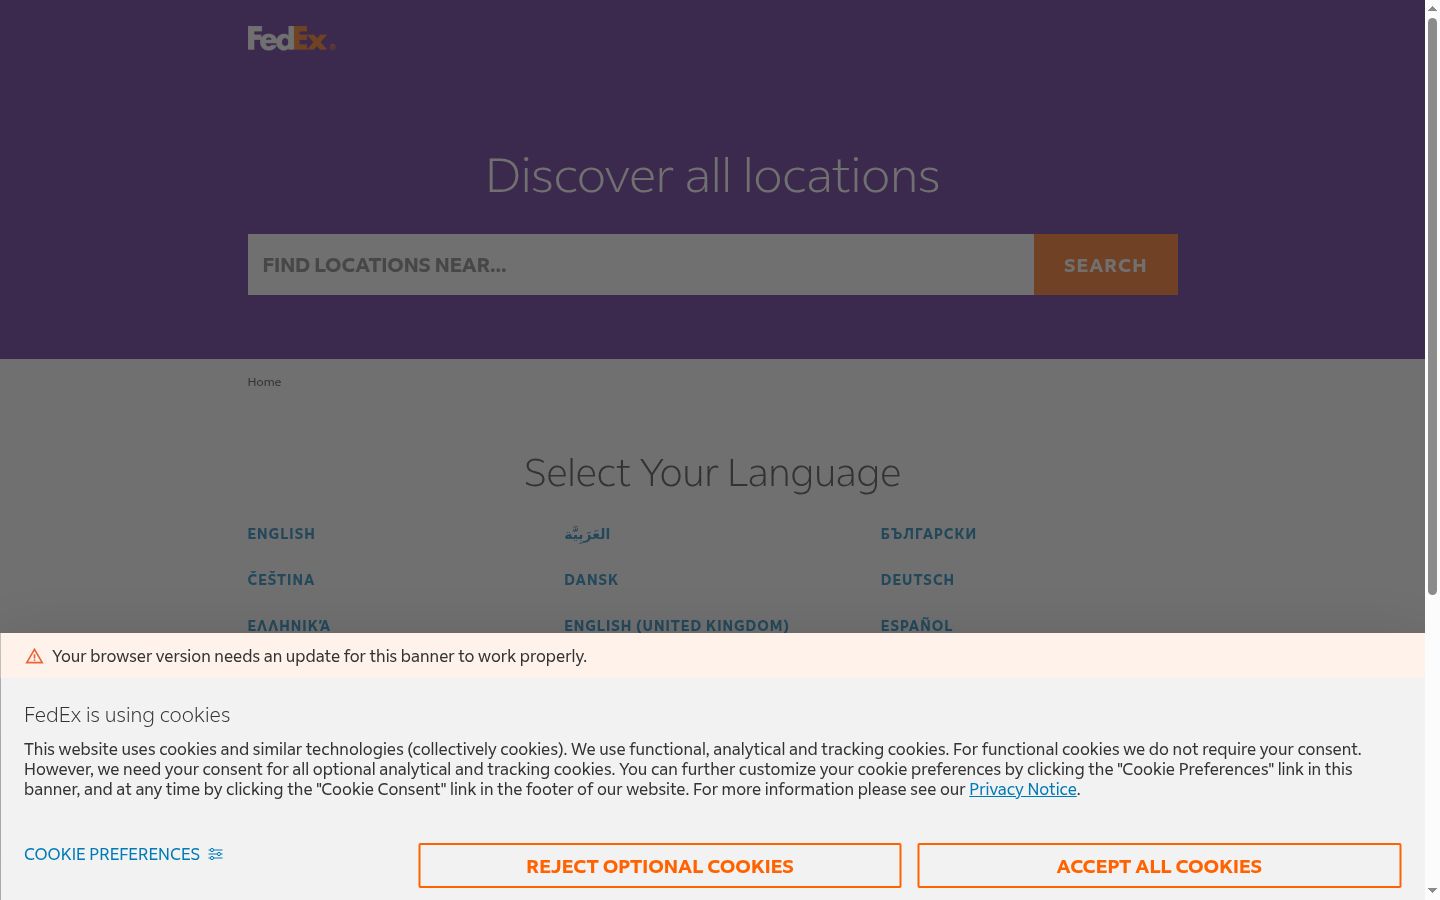The height and width of the screenshot is (900, 1440).
Task: Click the 'Discover all locations' heading
Action: click(x=712, y=176)
